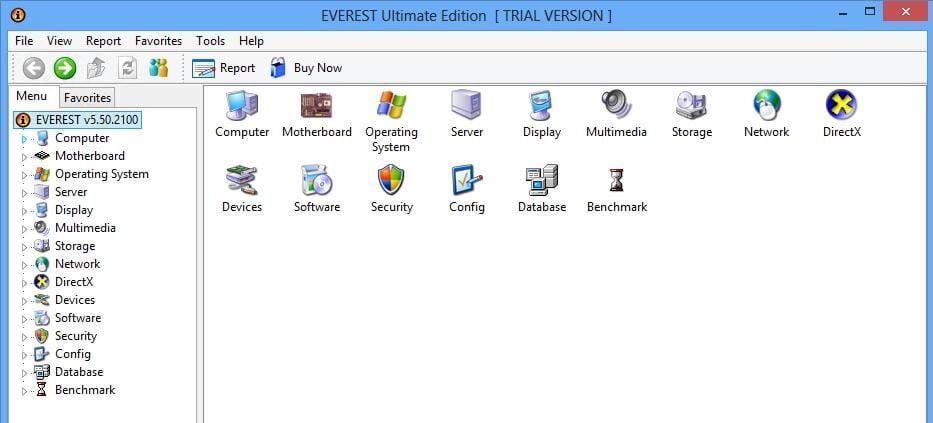Select Operating System in the sidebar tree
933x423 pixels.
(102, 174)
